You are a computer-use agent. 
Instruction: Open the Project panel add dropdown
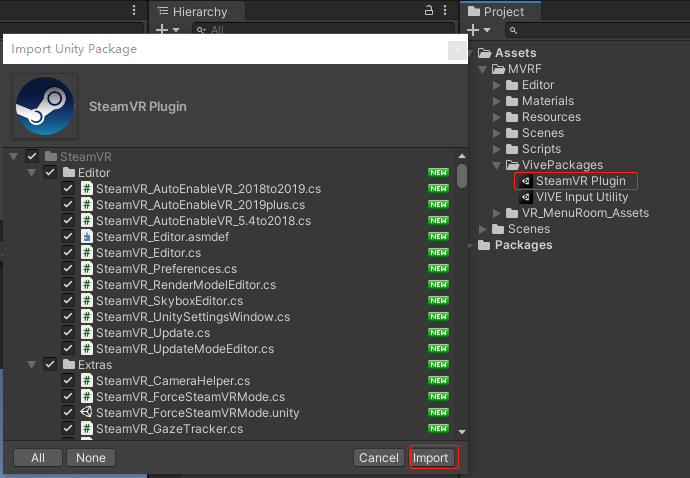[478, 30]
